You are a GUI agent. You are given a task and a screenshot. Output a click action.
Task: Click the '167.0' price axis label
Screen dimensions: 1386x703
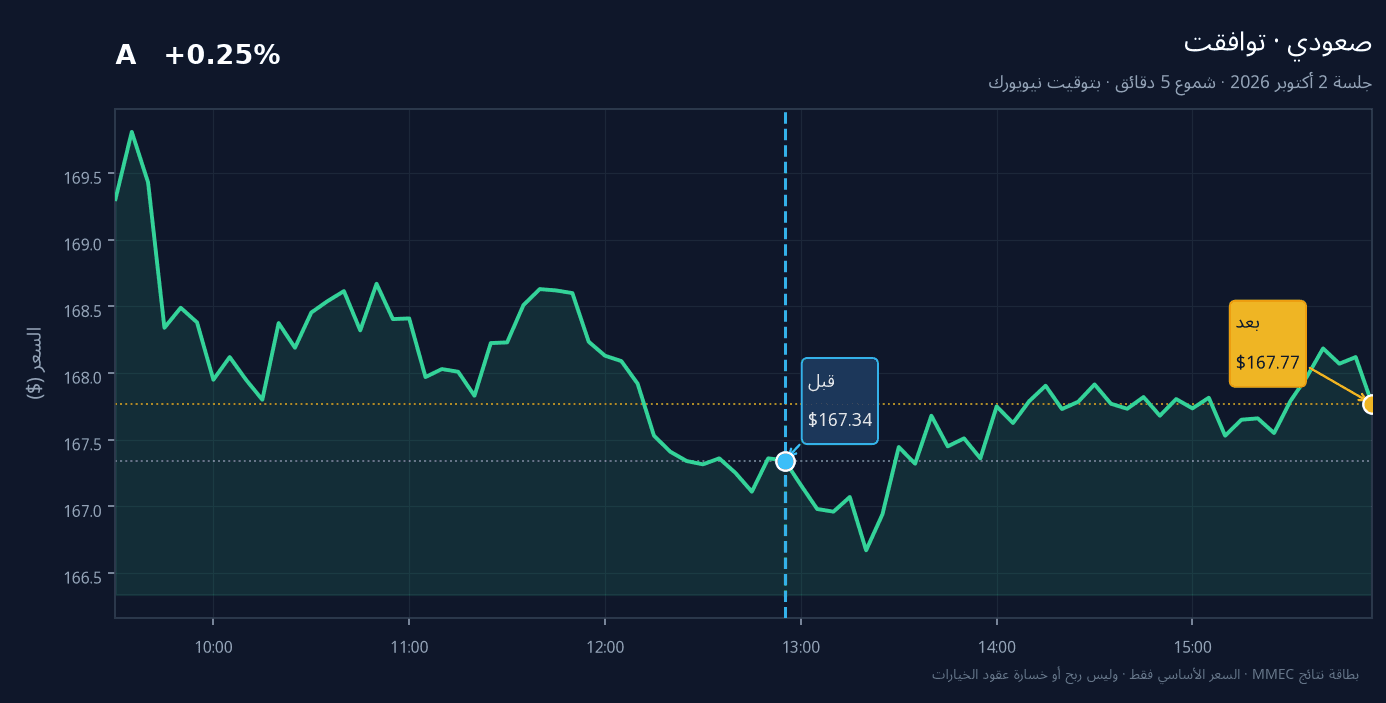point(83,510)
